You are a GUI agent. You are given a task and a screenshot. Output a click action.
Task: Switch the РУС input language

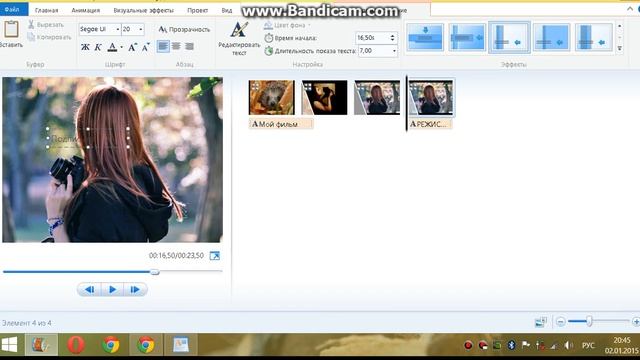pos(588,346)
